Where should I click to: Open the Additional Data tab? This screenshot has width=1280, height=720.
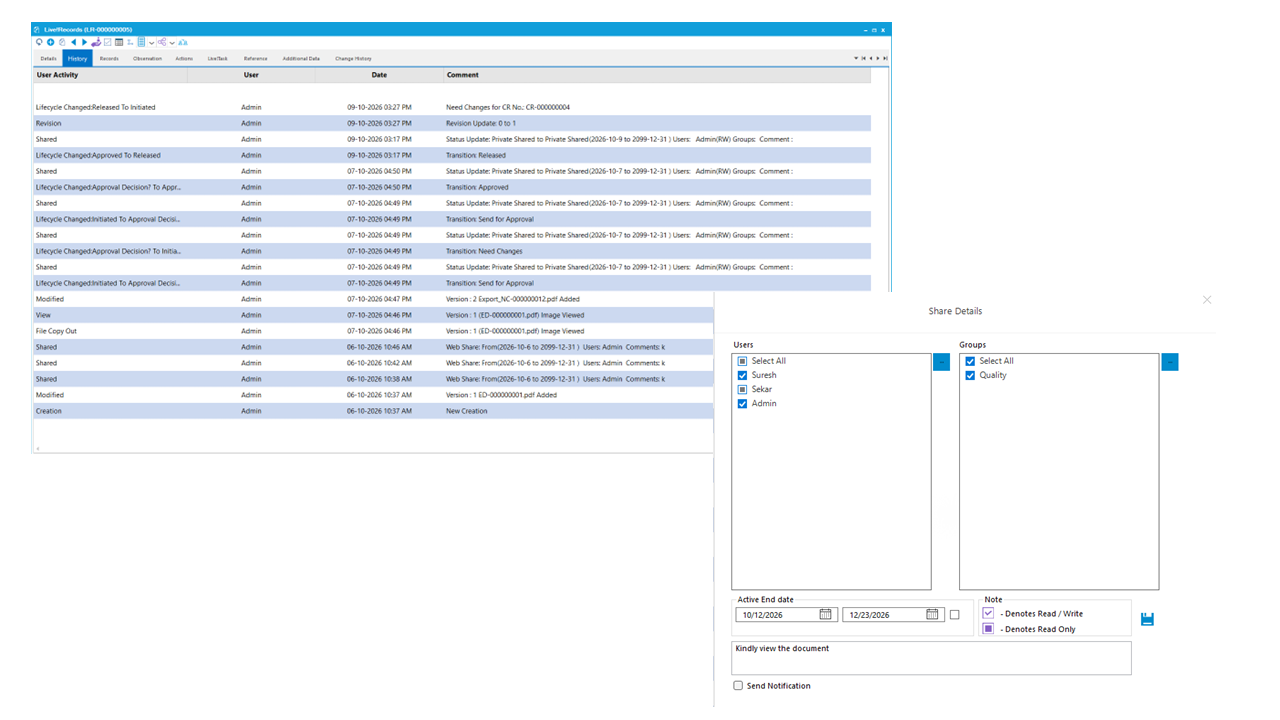click(x=301, y=58)
